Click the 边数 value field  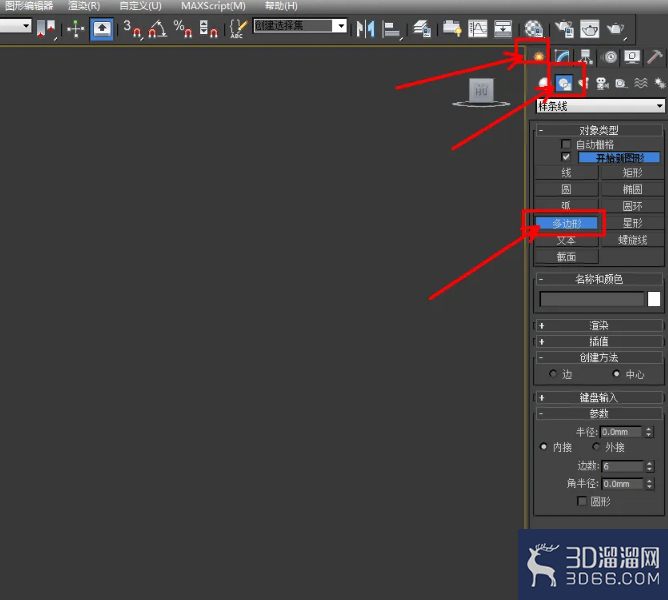coord(622,467)
